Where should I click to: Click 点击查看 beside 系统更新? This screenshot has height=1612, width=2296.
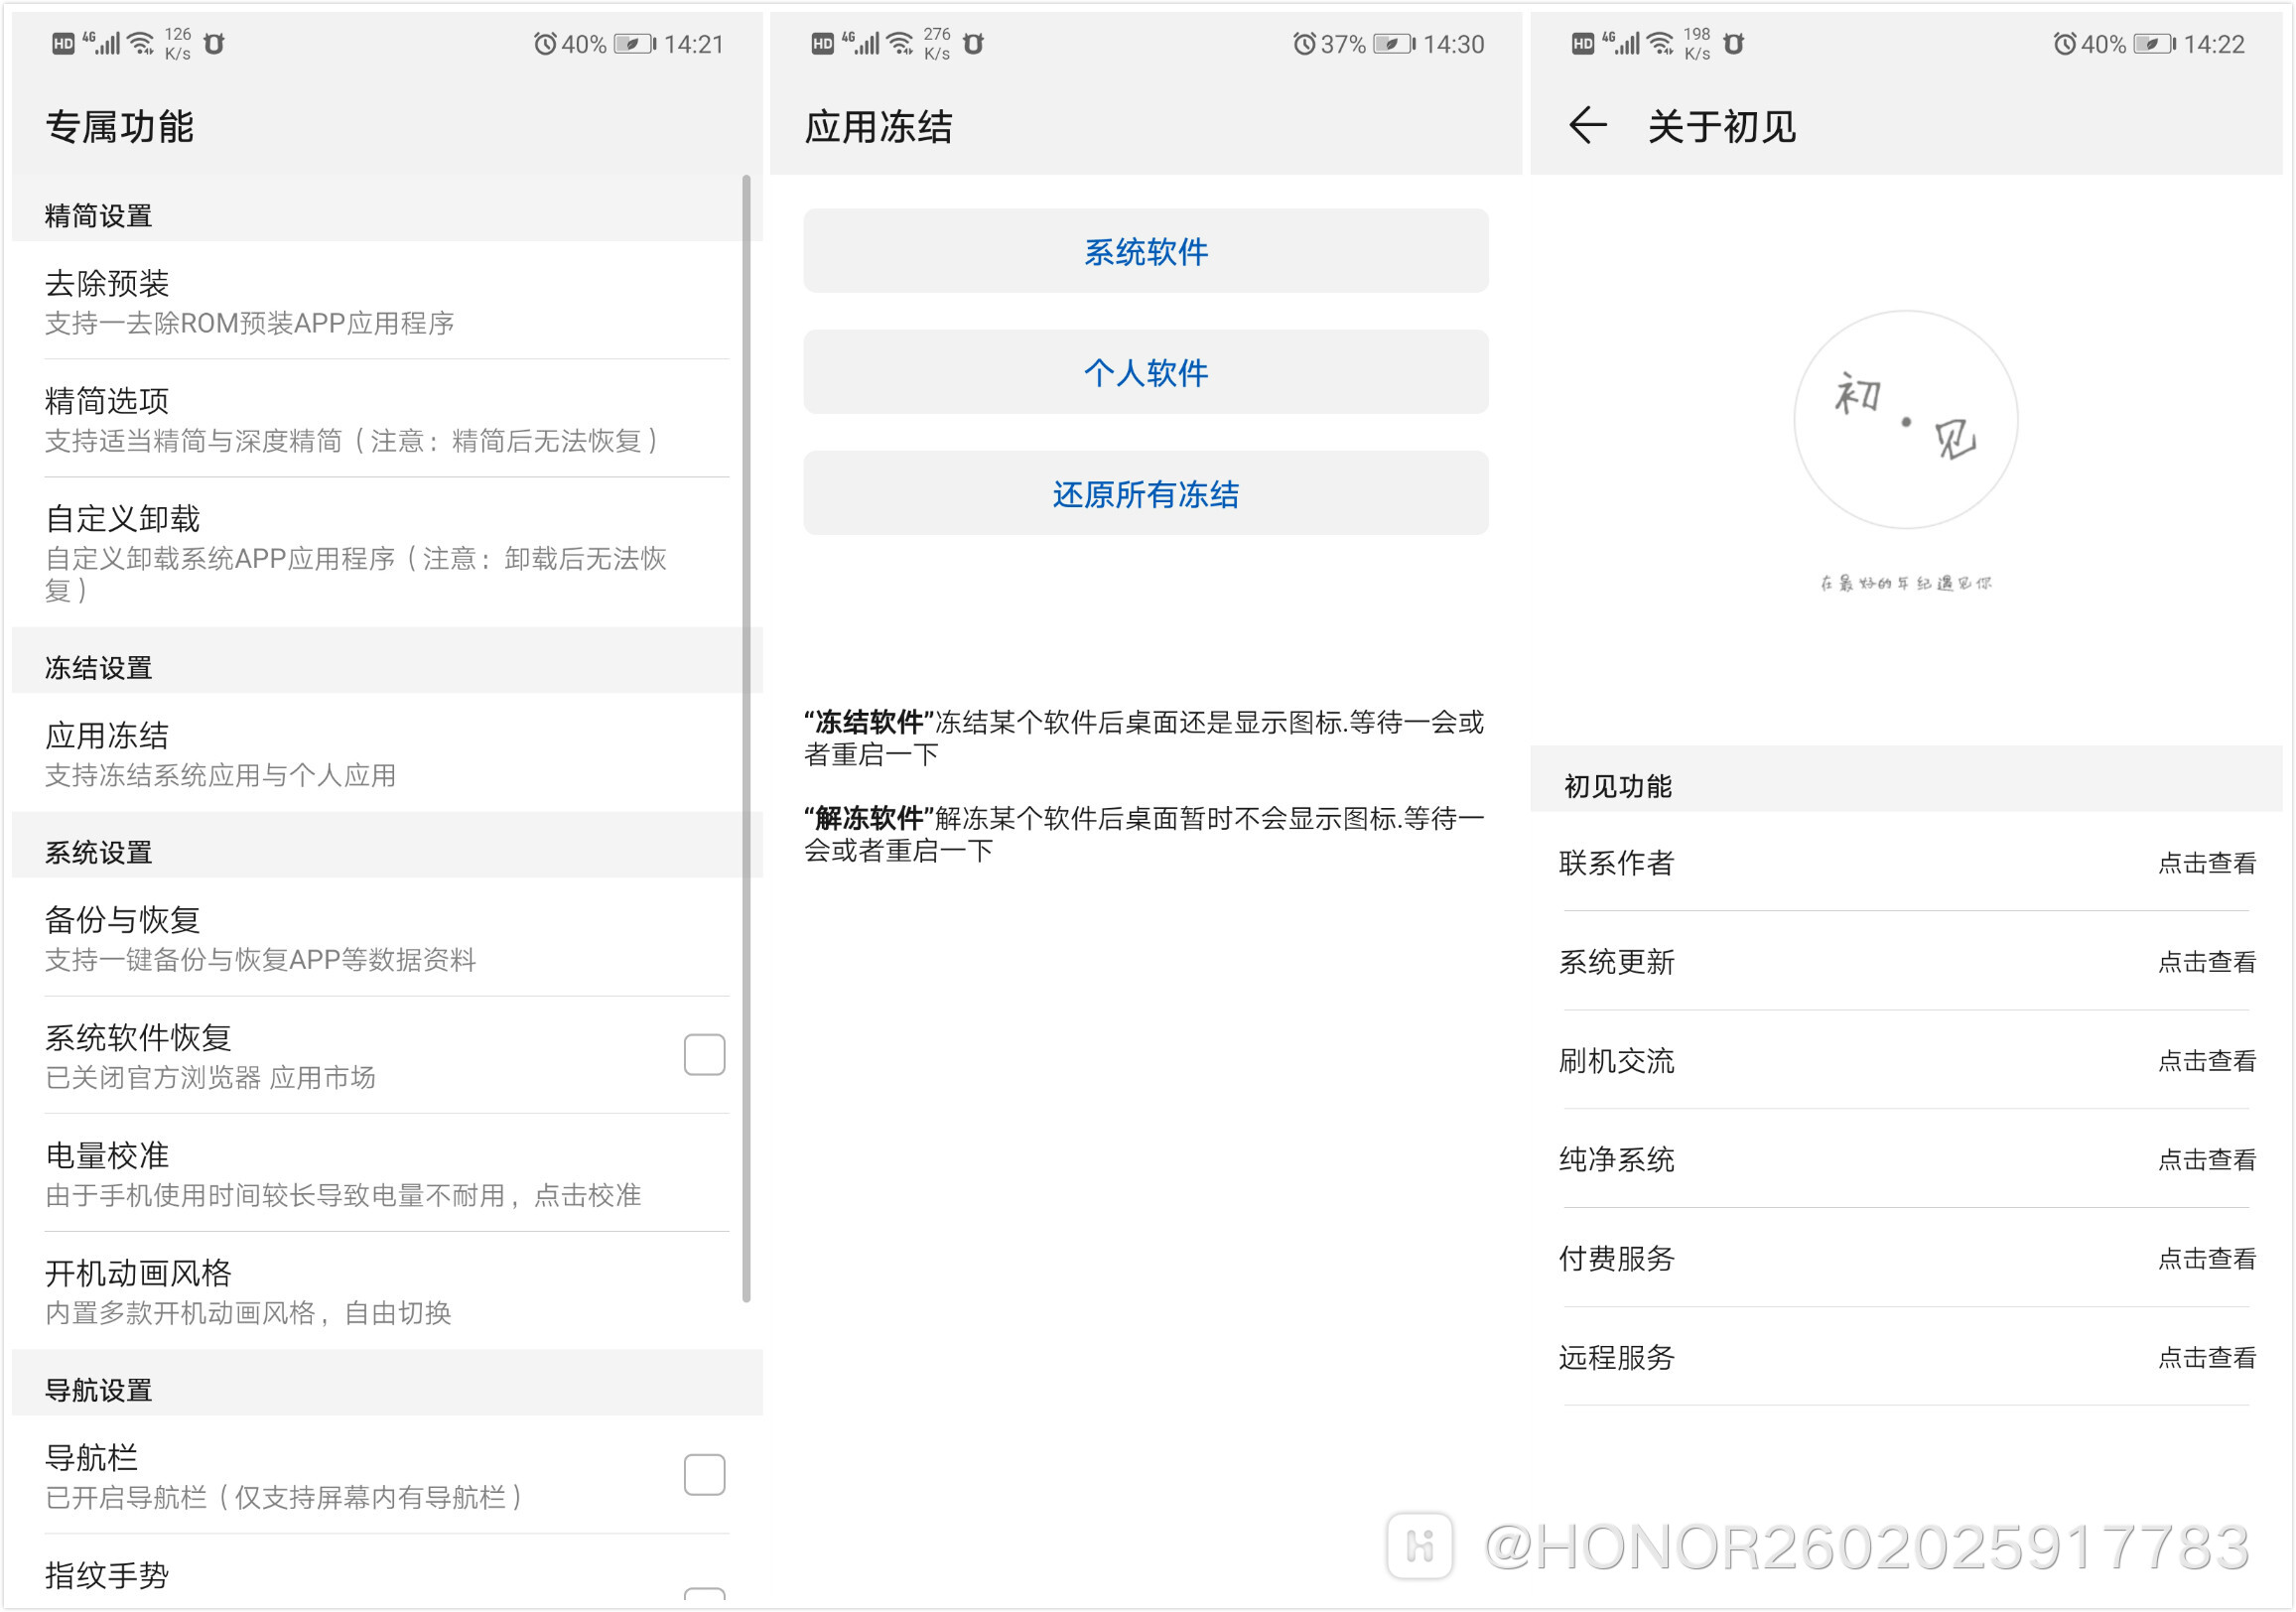point(2206,962)
